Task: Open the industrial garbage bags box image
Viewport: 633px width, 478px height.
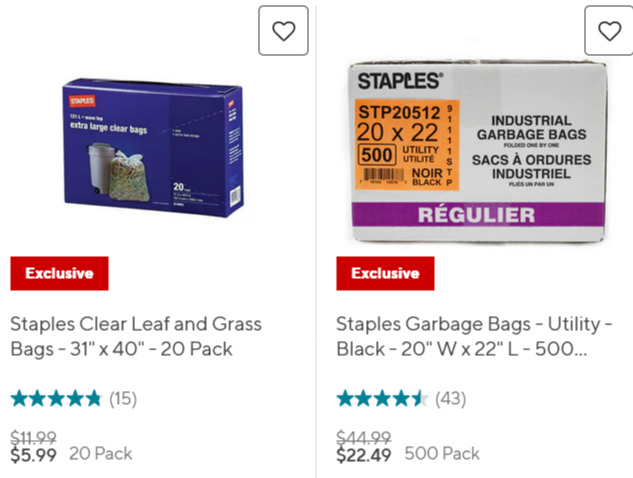Action: click(478, 152)
